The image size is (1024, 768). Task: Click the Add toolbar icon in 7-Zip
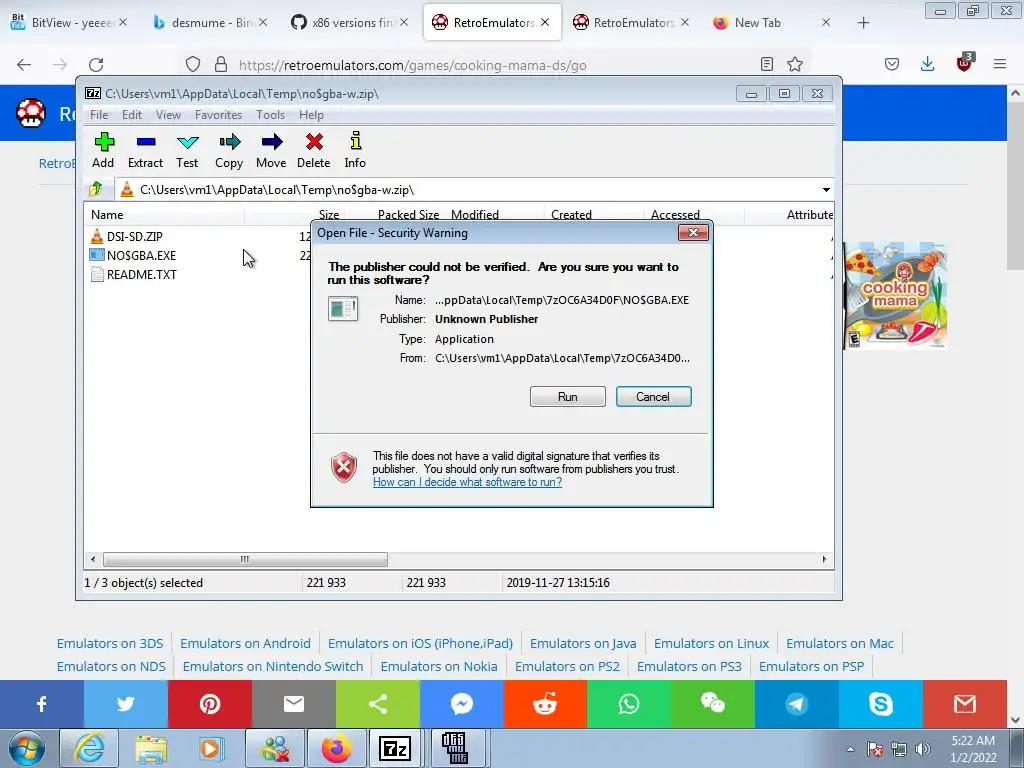(104, 151)
